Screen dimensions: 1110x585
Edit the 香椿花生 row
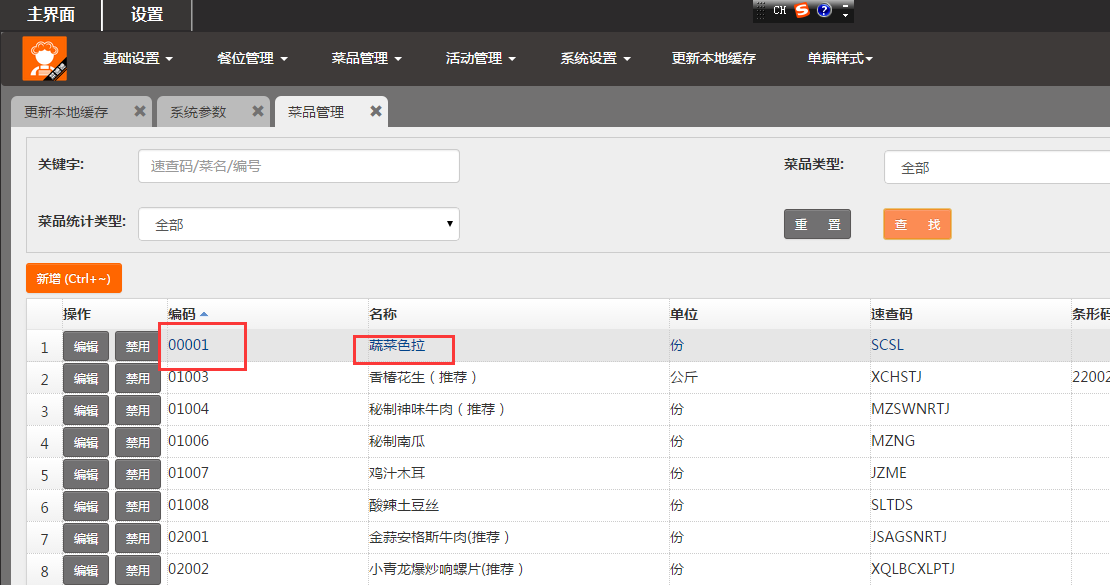pos(86,378)
